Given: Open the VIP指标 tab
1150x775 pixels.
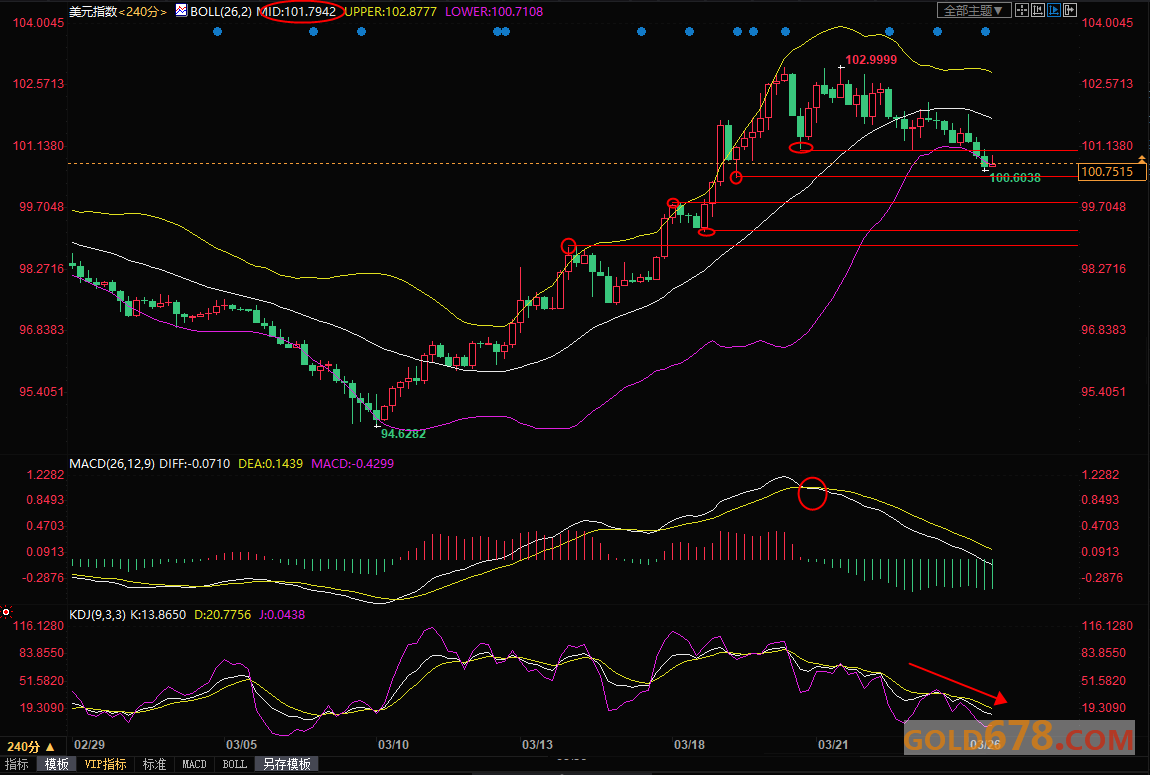Looking at the screenshot, I should [105, 764].
